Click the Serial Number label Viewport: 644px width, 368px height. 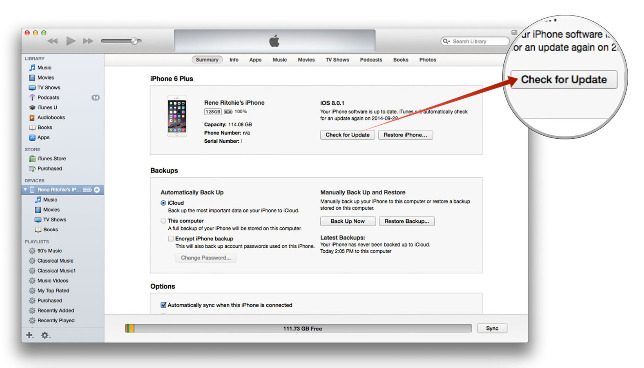(x=222, y=141)
